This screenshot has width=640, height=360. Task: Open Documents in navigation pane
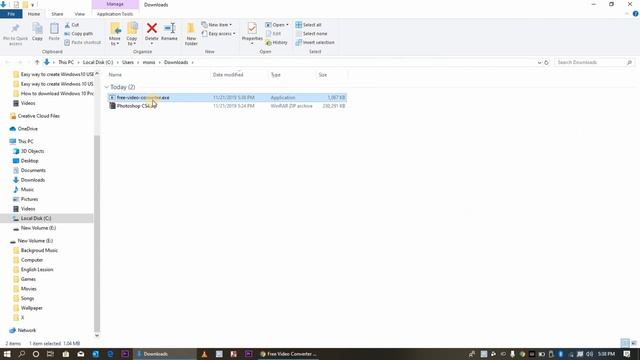click(33, 170)
